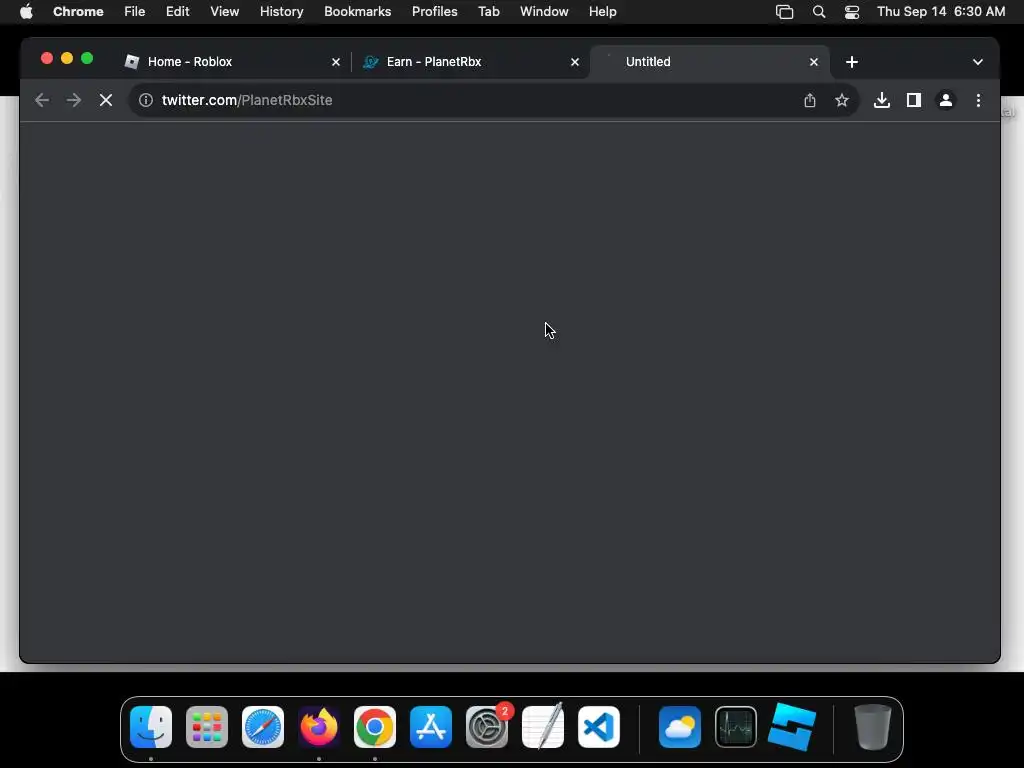Minimize the Chrome window with yellow button
Image resolution: width=1024 pixels, height=768 pixels.
click(x=67, y=58)
